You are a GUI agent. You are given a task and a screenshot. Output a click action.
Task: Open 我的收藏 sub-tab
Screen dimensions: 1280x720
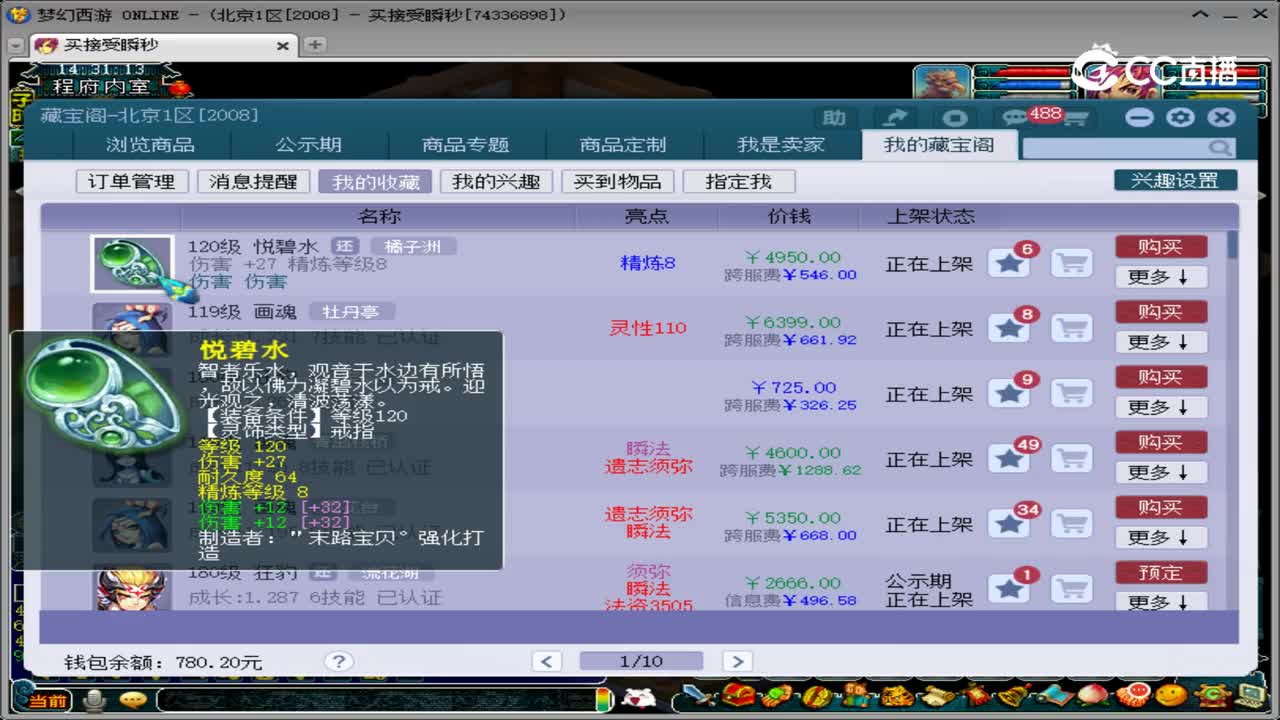tap(375, 182)
